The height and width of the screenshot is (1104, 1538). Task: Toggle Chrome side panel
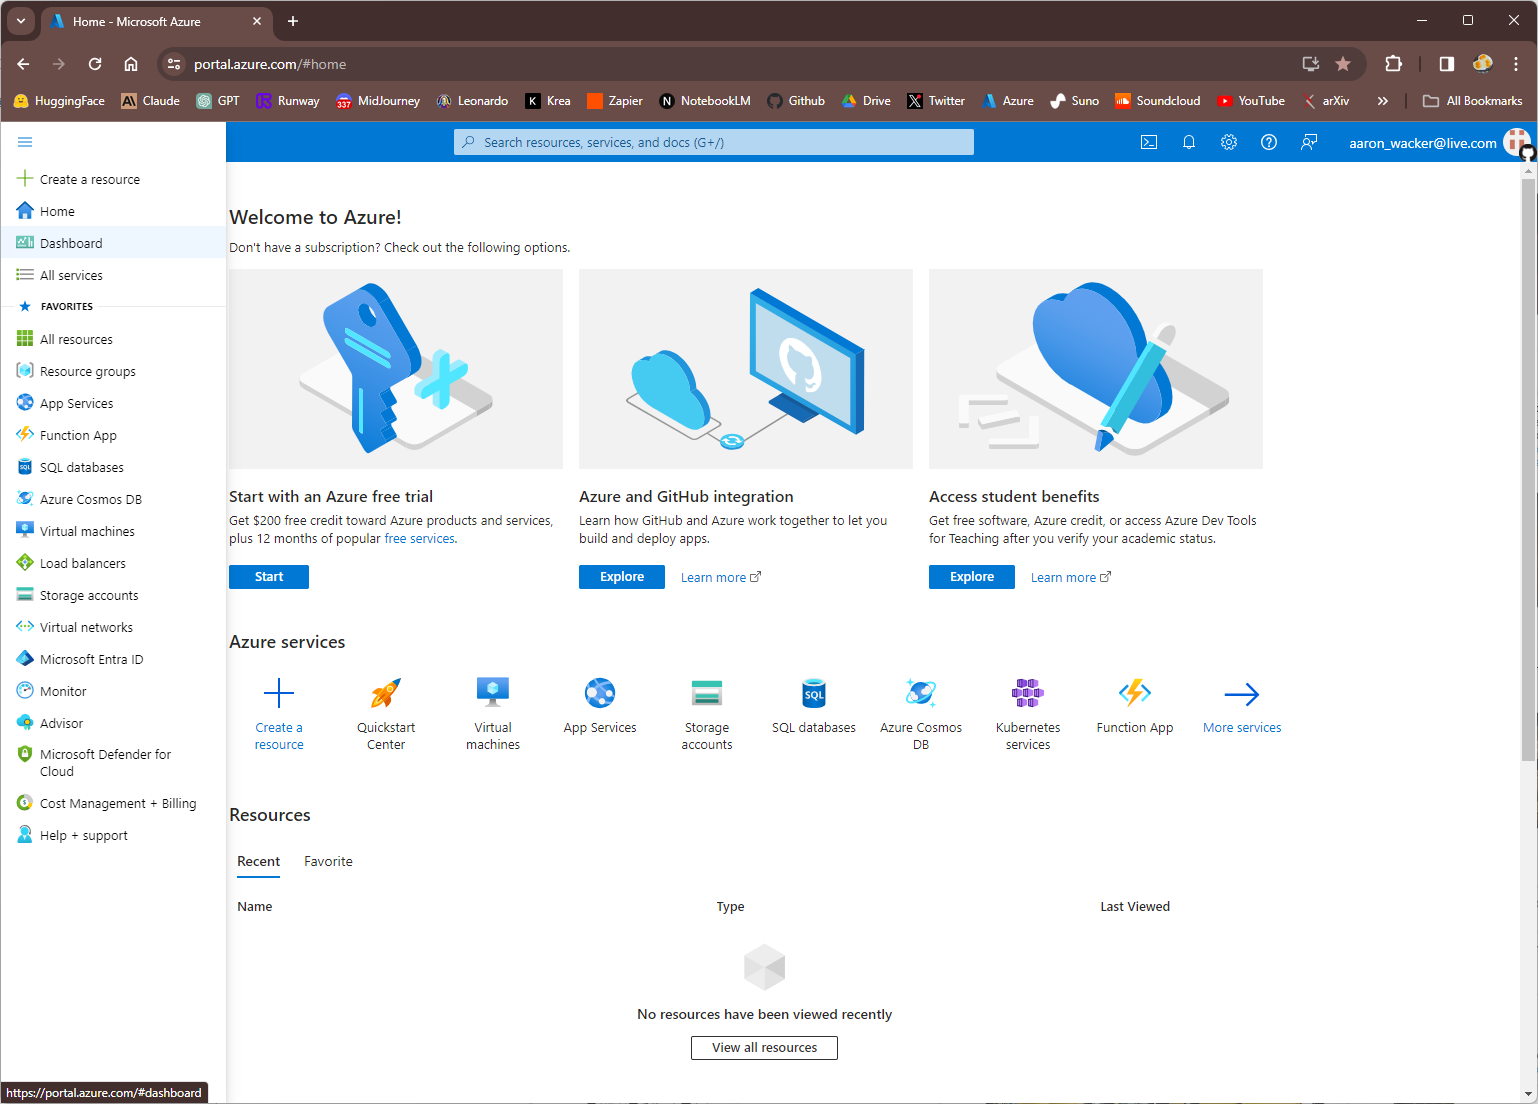tap(1446, 64)
